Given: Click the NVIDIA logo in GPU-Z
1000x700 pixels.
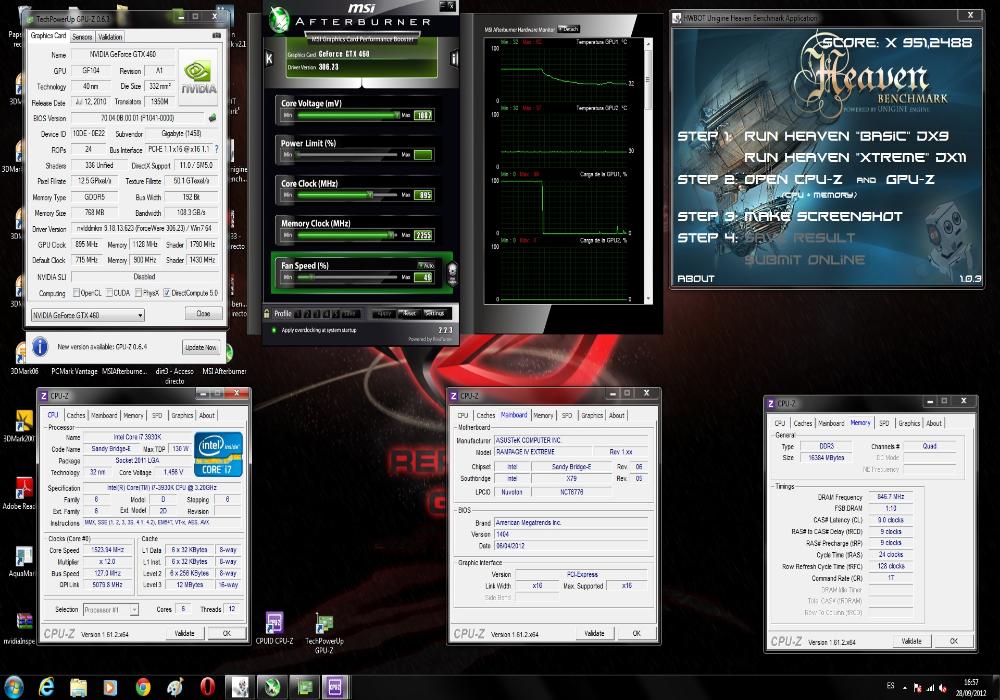Looking at the screenshot, I should (x=198, y=78).
